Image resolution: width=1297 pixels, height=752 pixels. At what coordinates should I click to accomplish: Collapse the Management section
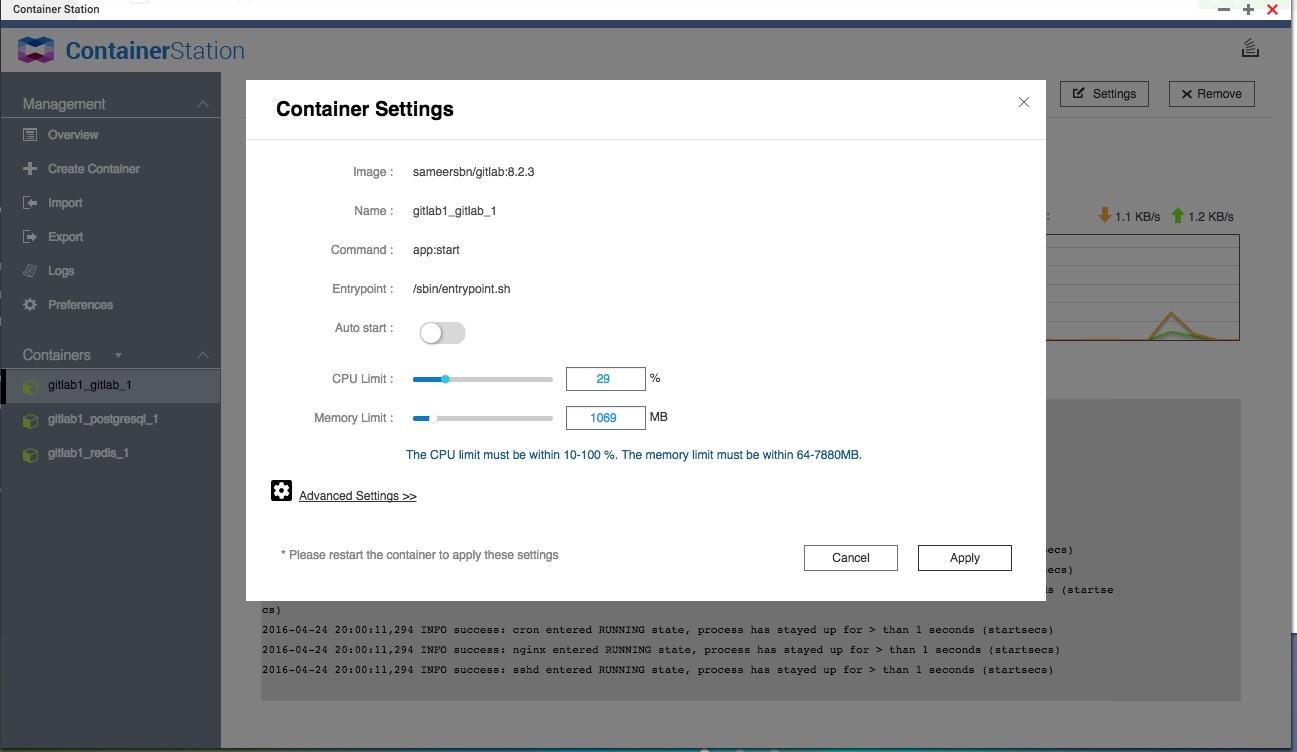(202, 102)
